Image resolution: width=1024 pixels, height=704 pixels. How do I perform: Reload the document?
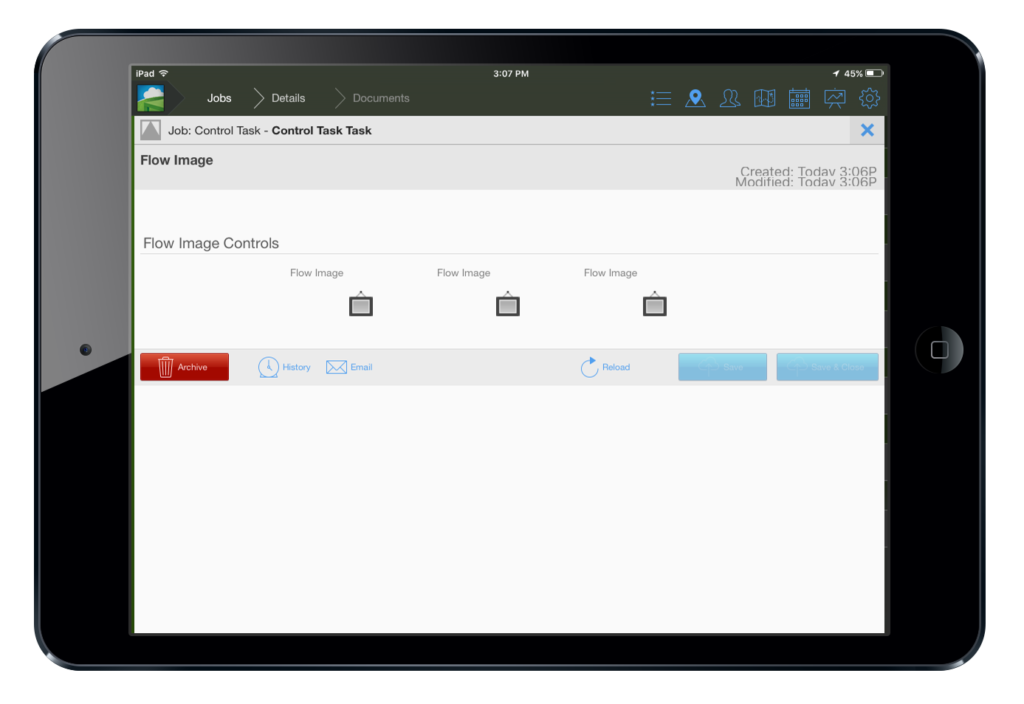click(605, 367)
